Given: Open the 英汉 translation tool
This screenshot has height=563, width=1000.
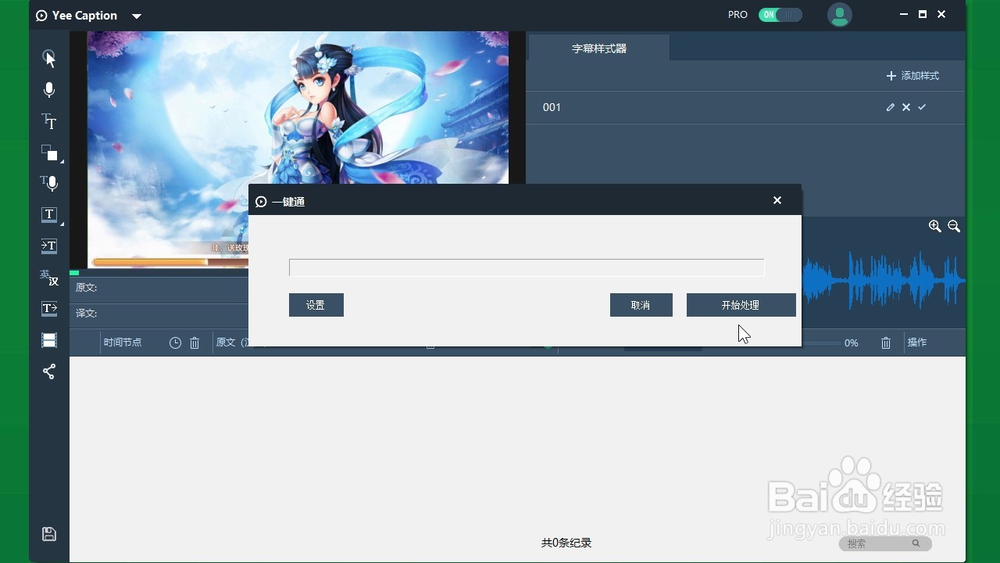Looking at the screenshot, I should tap(49, 277).
